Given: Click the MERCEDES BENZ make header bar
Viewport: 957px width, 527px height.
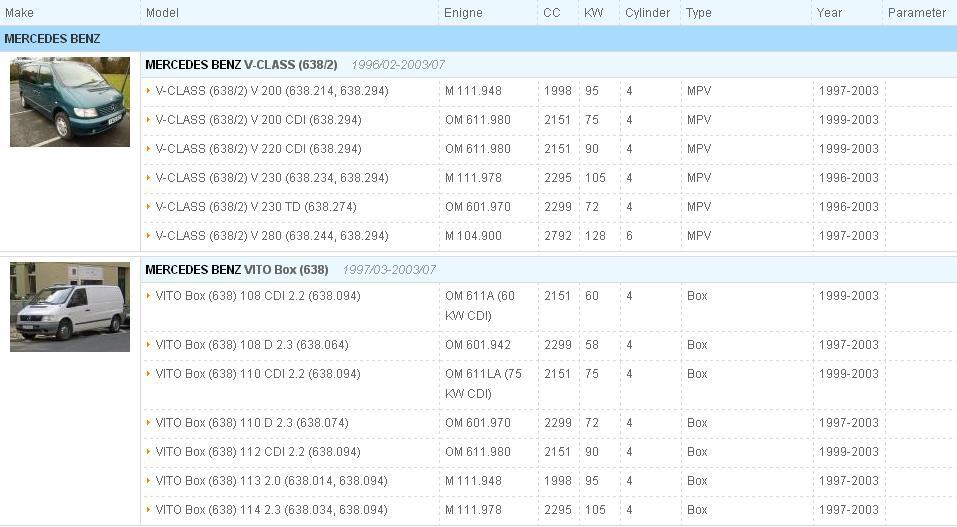Looking at the screenshot, I should click(478, 38).
